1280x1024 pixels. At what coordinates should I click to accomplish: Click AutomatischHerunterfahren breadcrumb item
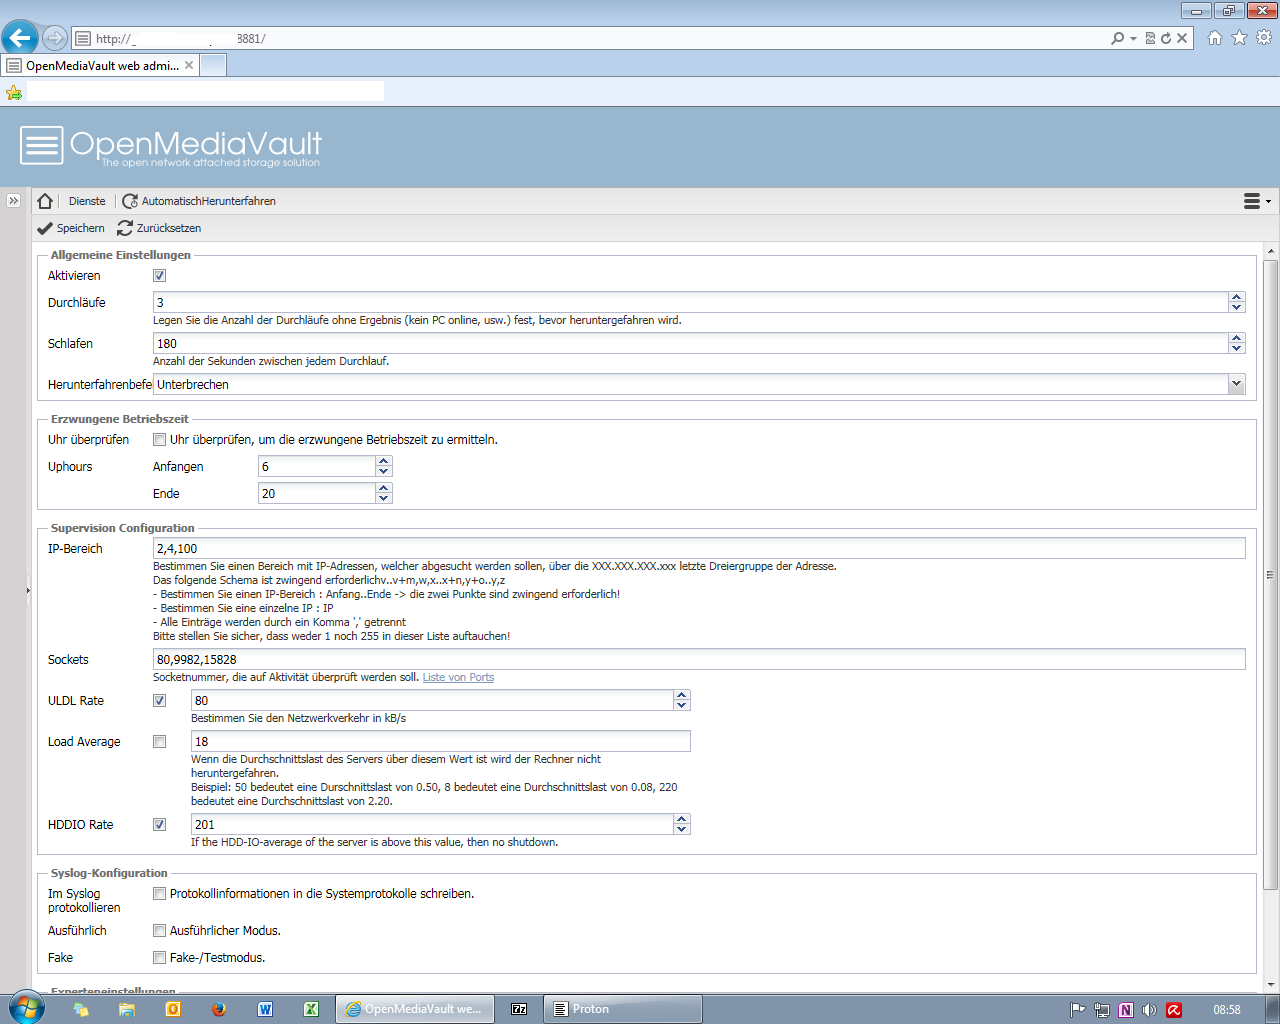[199, 201]
